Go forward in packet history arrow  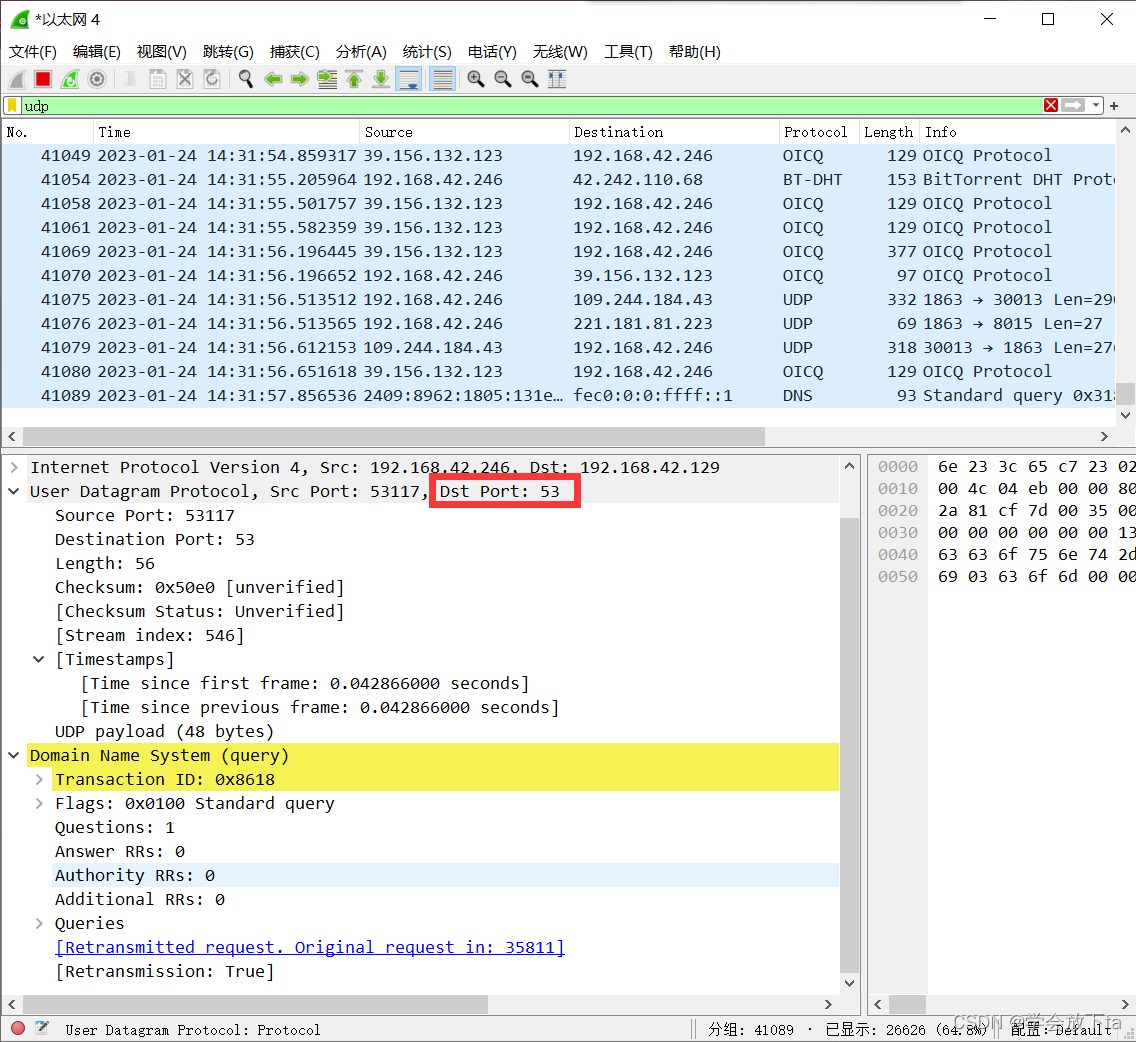coord(299,79)
